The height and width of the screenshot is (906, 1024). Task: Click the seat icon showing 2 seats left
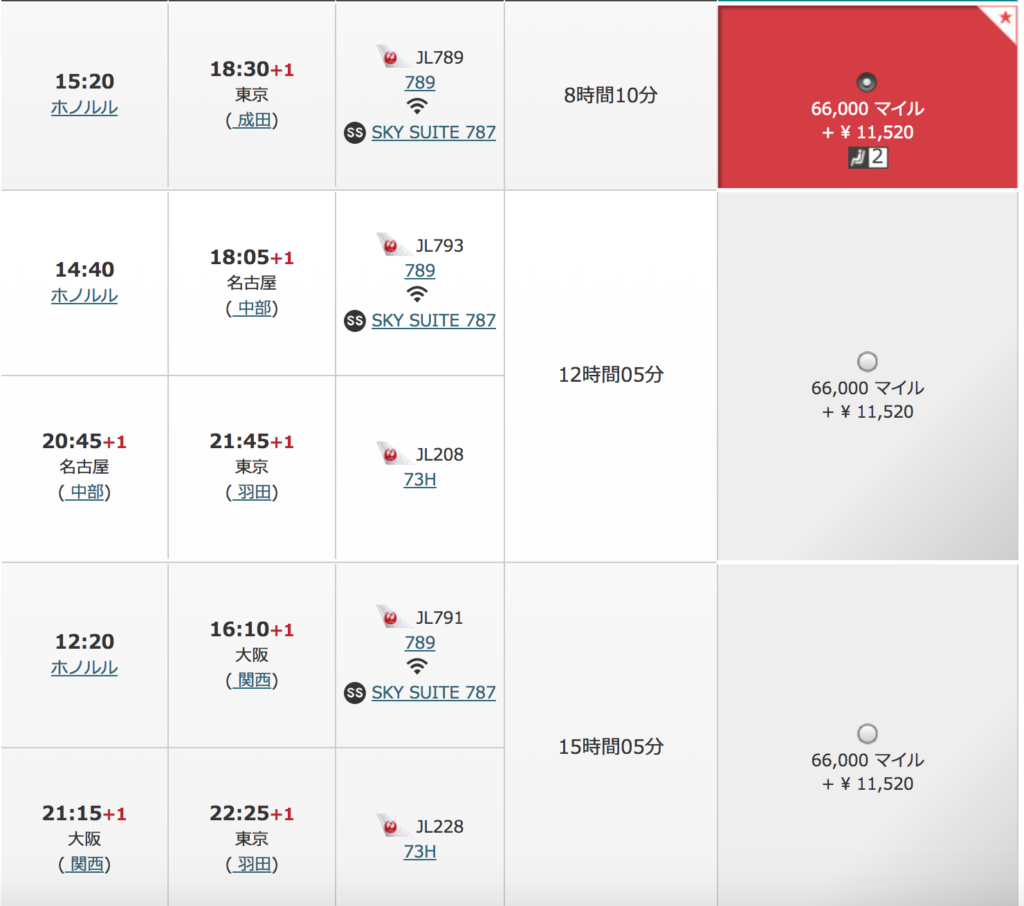(868, 157)
